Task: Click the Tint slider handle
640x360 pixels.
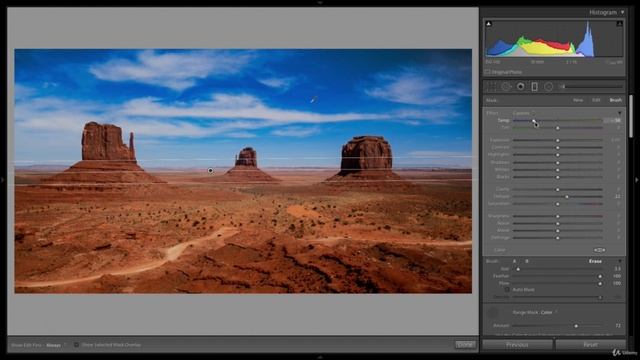Action: pos(558,128)
